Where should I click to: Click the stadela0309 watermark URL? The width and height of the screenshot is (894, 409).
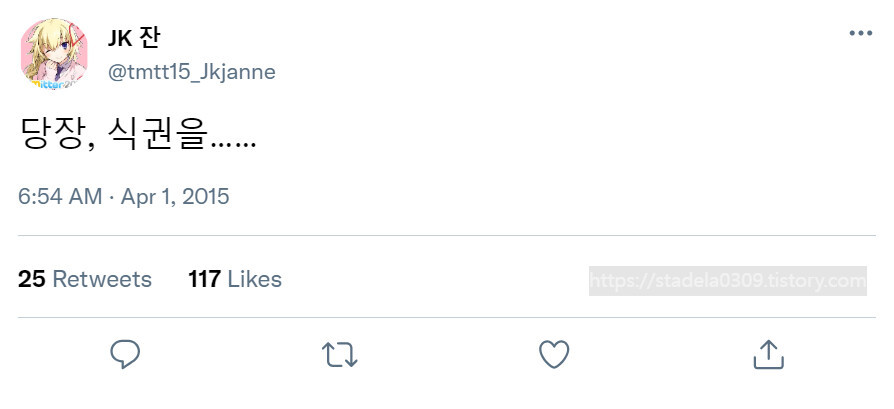(709, 281)
